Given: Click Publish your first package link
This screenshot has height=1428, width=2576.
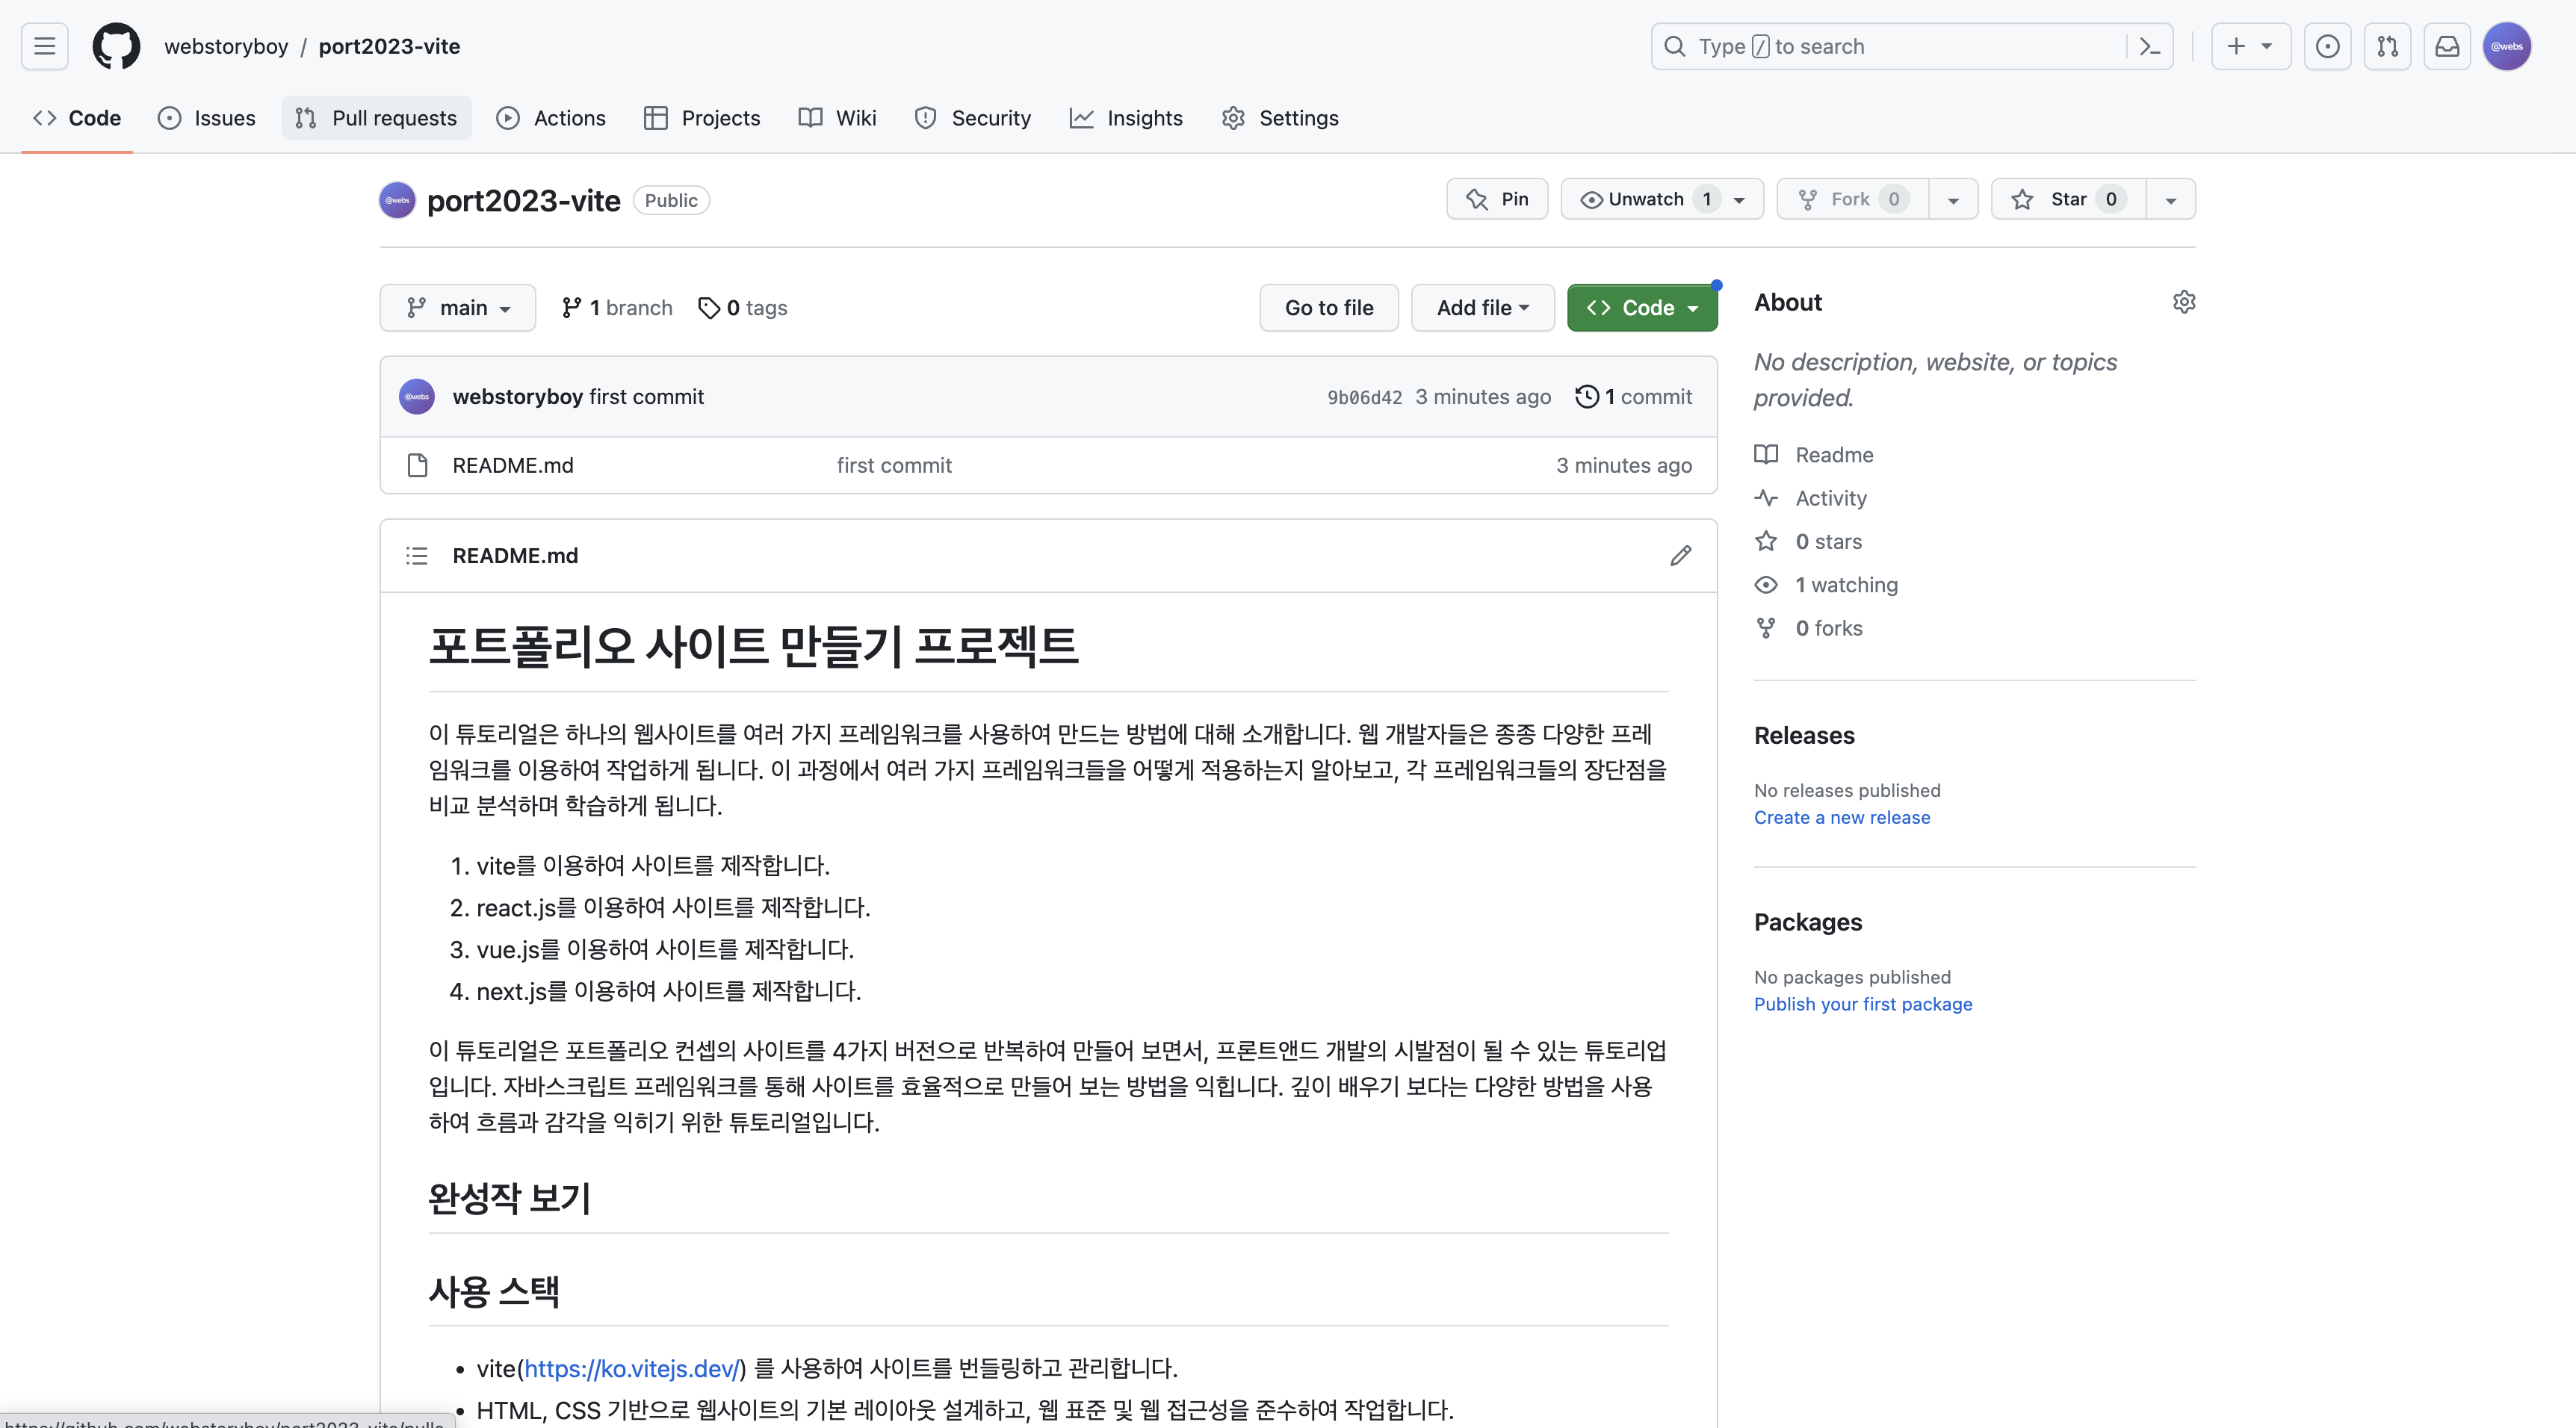Looking at the screenshot, I should (x=1863, y=1005).
